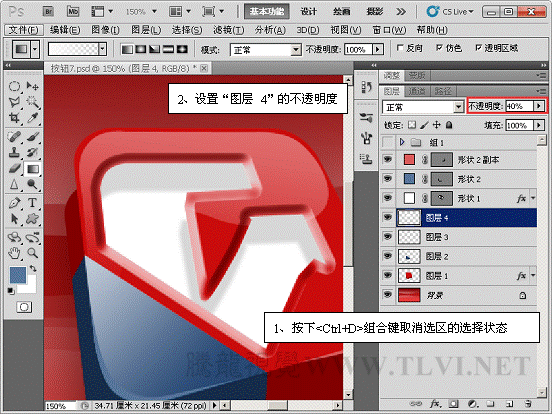The image size is (552, 414).
Task: Open the fill 填充 slider arrow
Action: coord(539,125)
